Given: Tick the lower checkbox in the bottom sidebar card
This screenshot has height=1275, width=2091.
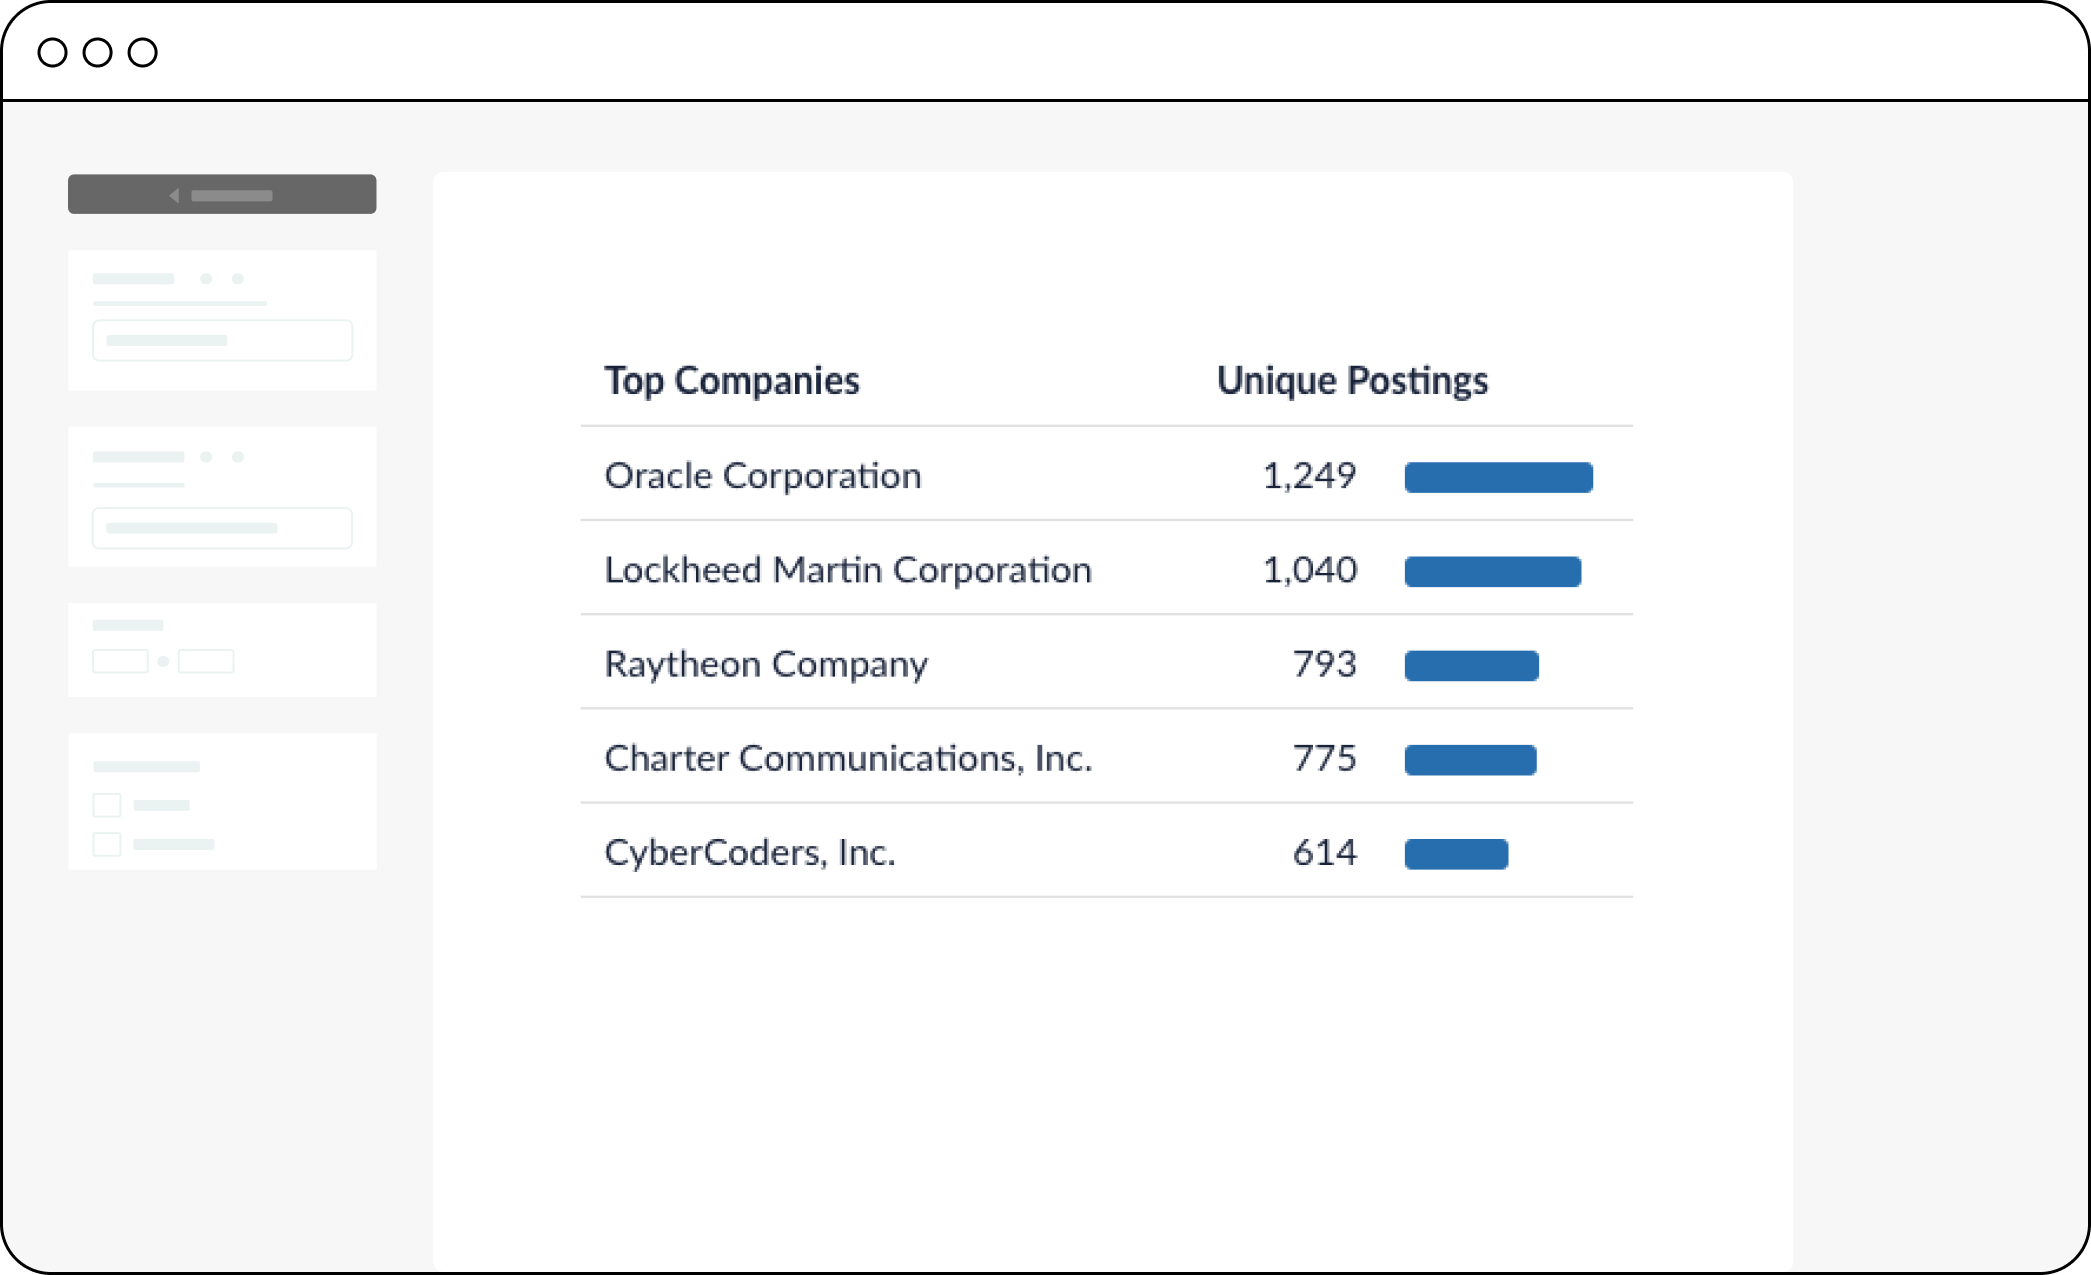Looking at the screenshot, I should [x=107, y=844].
